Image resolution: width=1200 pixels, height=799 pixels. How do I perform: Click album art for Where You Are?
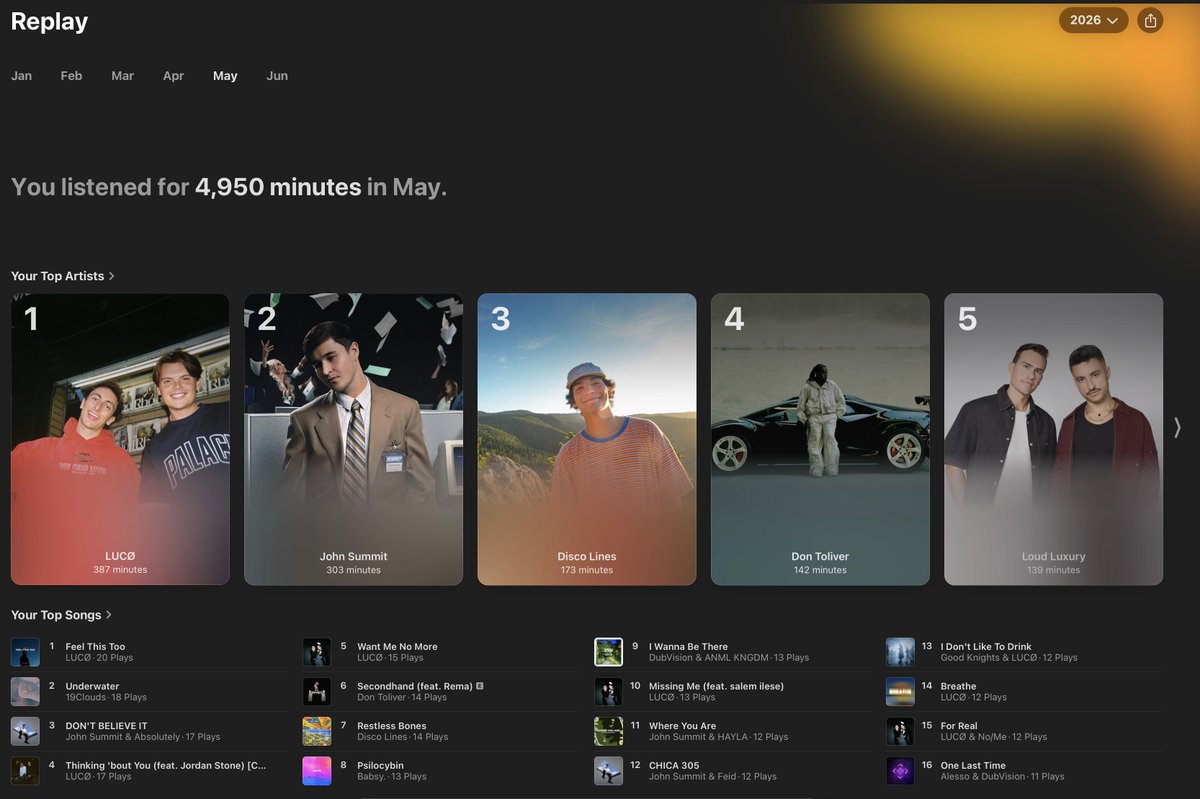(x=608, y=731)
